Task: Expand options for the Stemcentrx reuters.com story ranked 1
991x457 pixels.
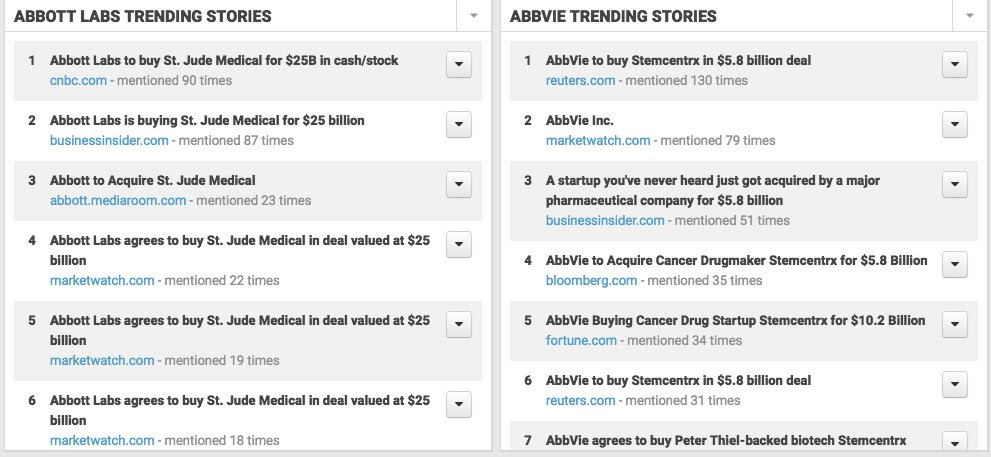Action: click(955, 64)
